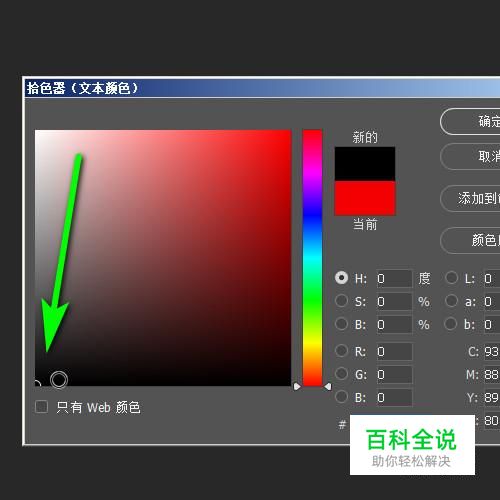
Task: Enable the 只有 Web 颜色 checkbox
Action: [x=41, y=407]
